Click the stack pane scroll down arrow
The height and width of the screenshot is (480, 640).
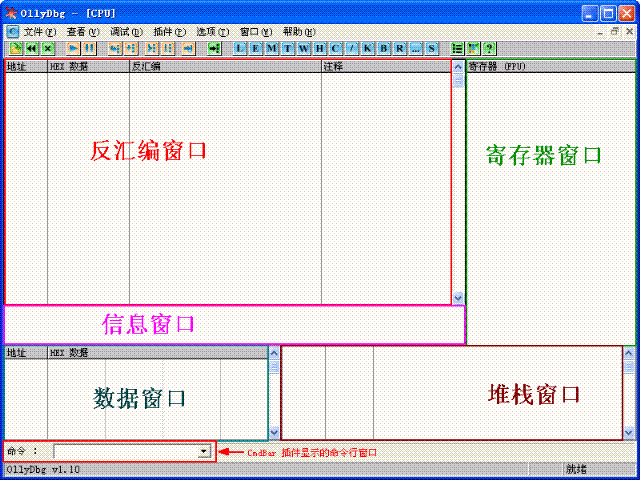click(x=629, y=432)
